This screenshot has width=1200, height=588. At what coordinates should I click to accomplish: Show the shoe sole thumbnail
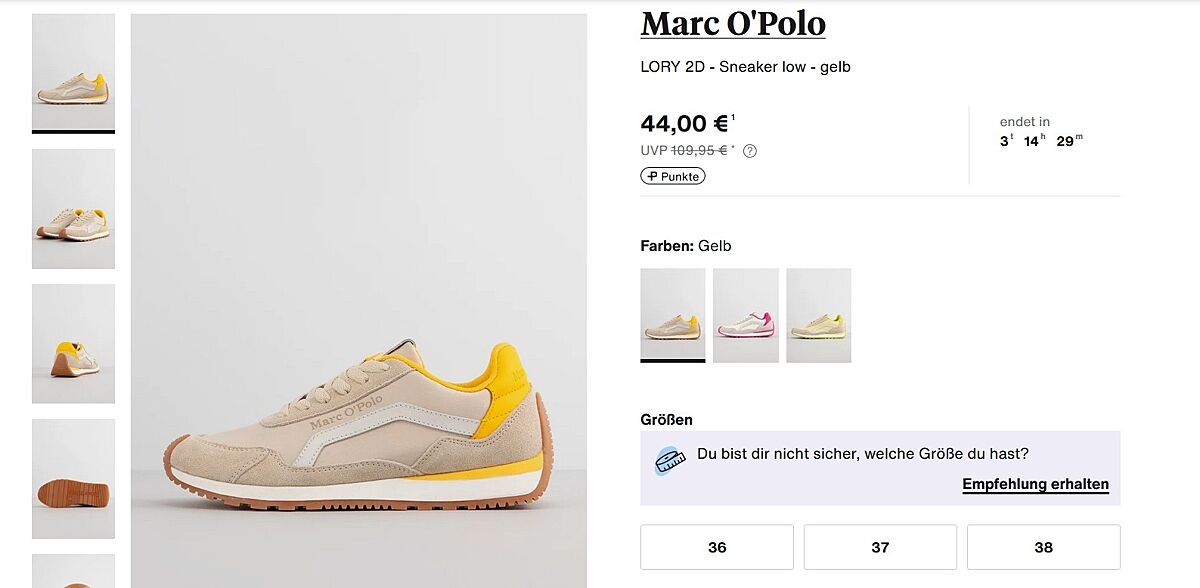tap(73, 478)
